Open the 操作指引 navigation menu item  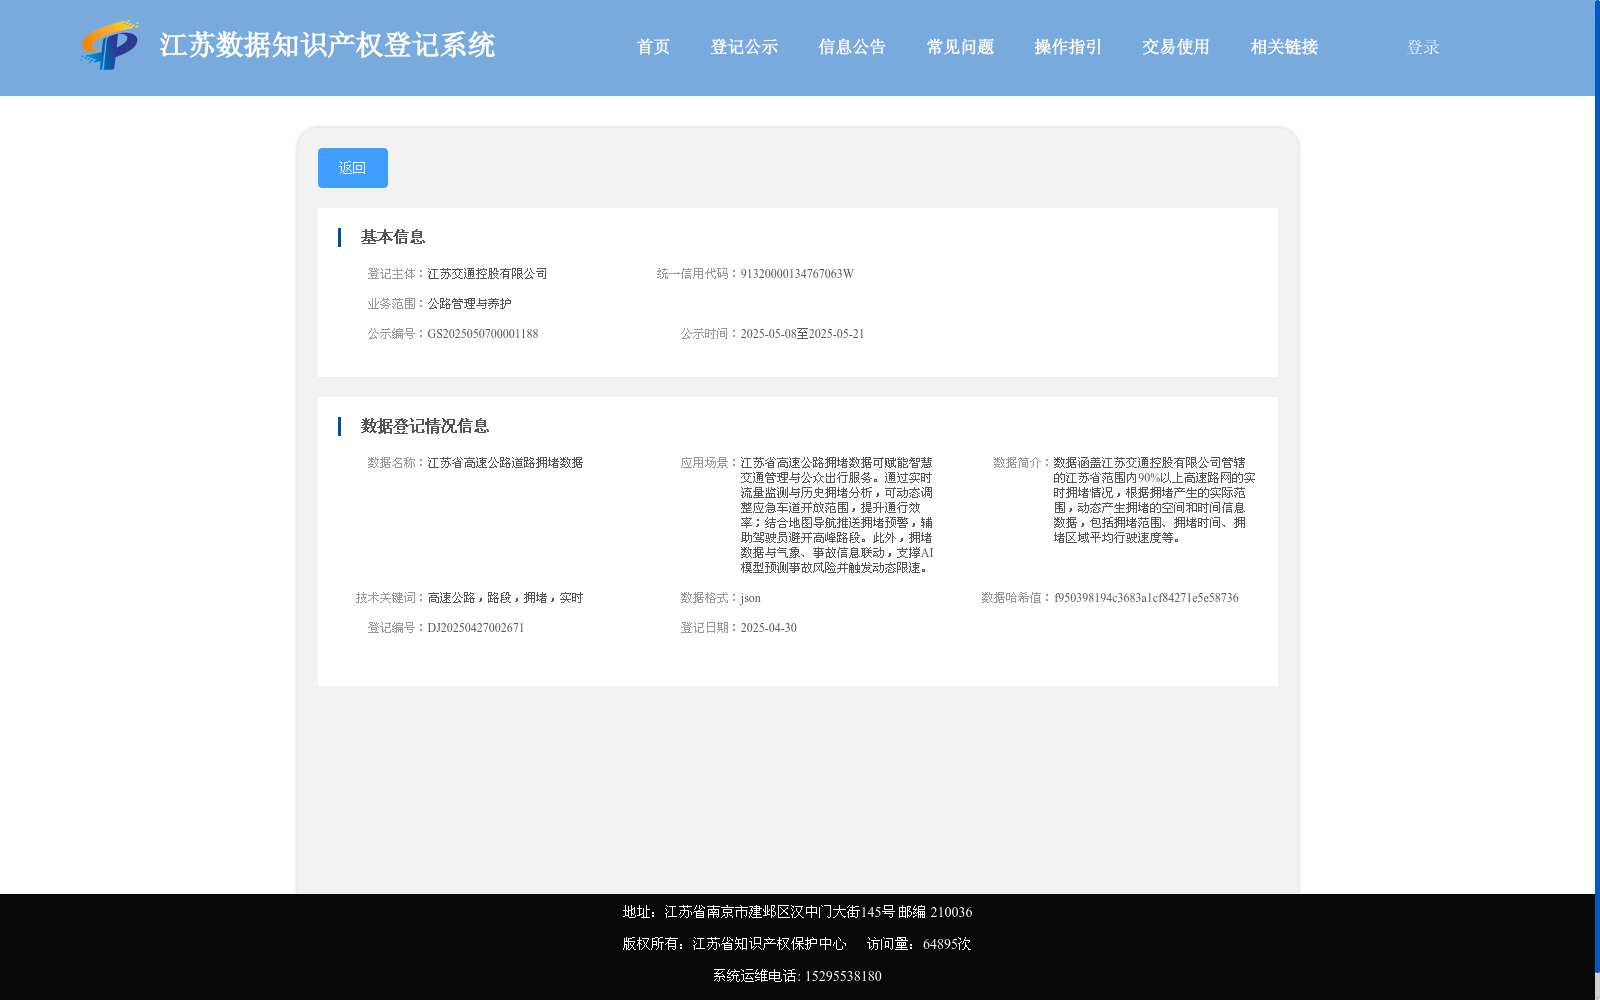pyautogui.click(x=1066, y=47)
